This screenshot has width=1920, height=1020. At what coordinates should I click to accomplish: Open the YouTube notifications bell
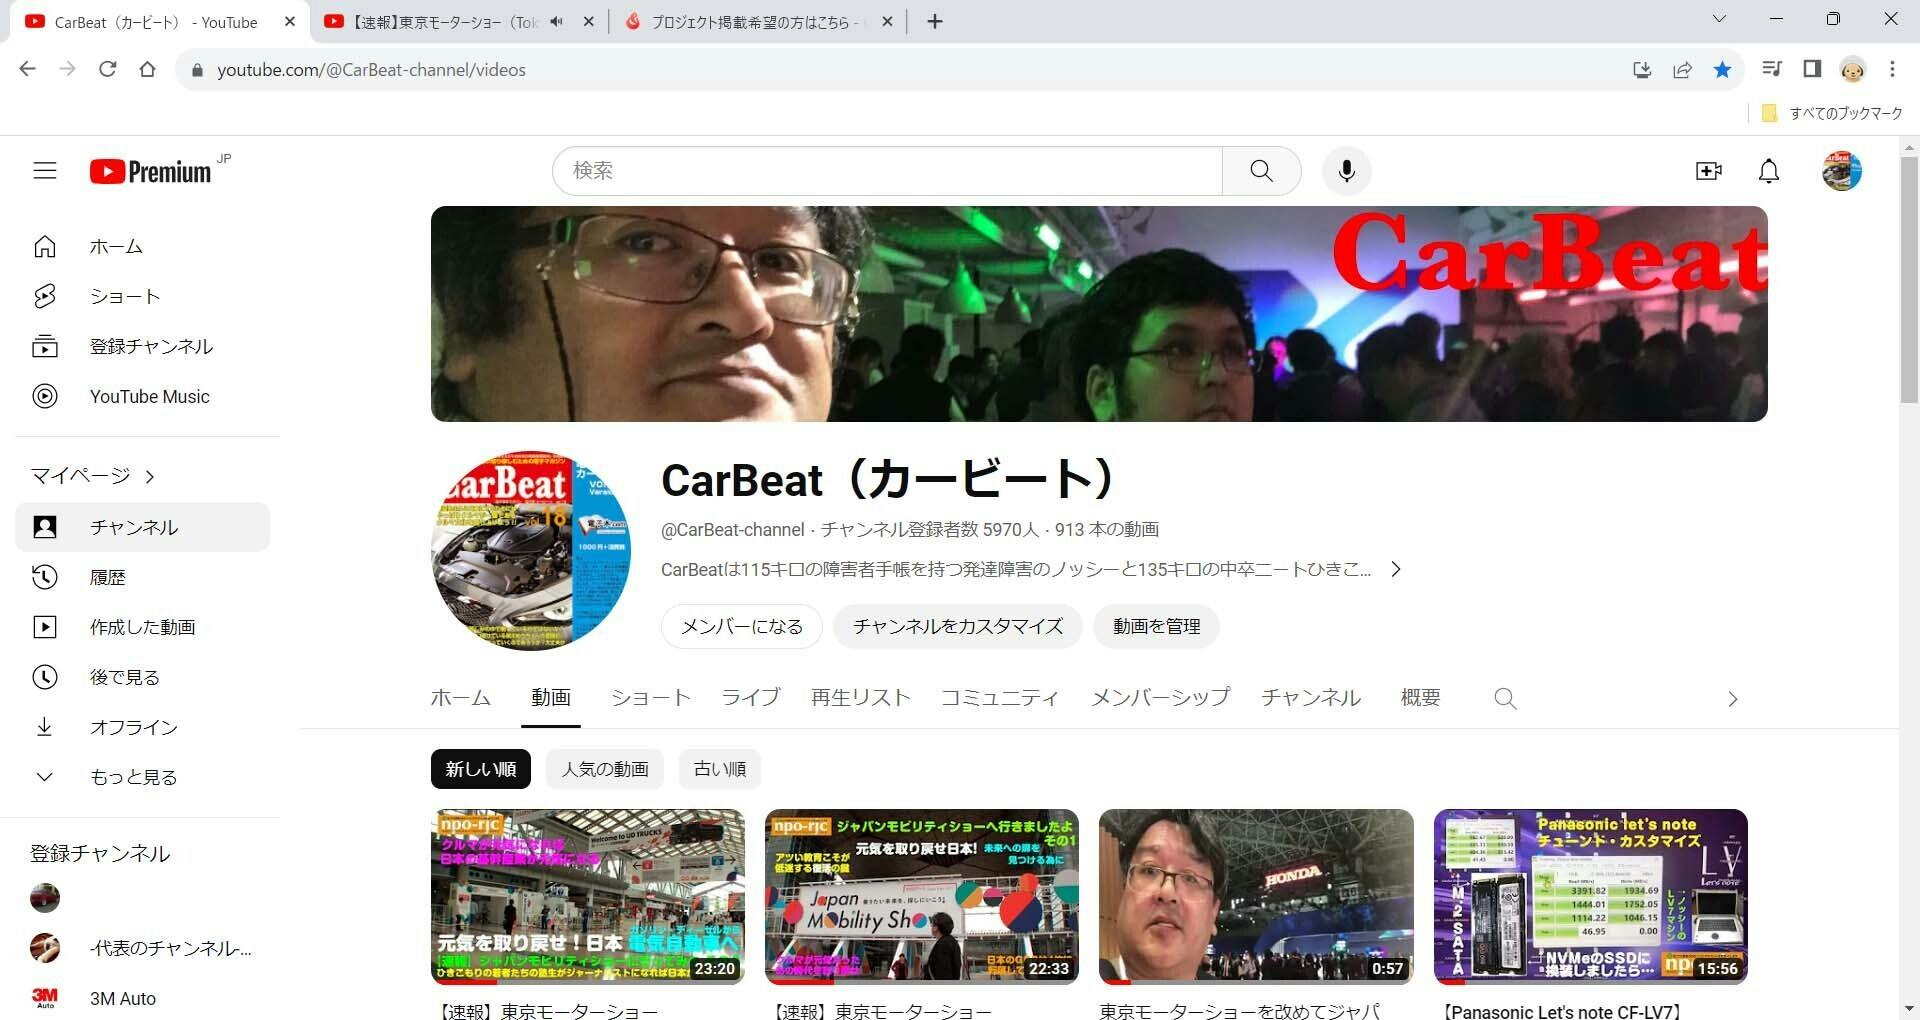1768,171
